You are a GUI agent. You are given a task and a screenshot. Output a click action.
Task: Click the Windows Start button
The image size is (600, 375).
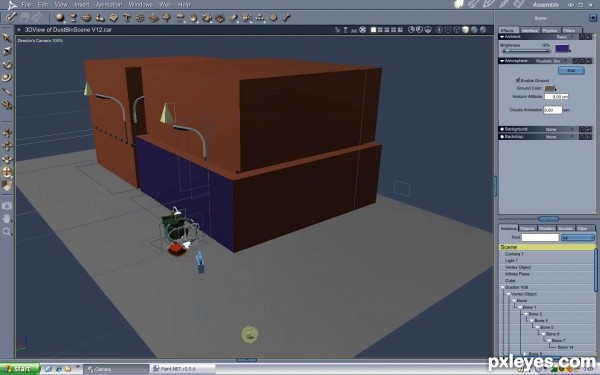click(x=20, y=369)
